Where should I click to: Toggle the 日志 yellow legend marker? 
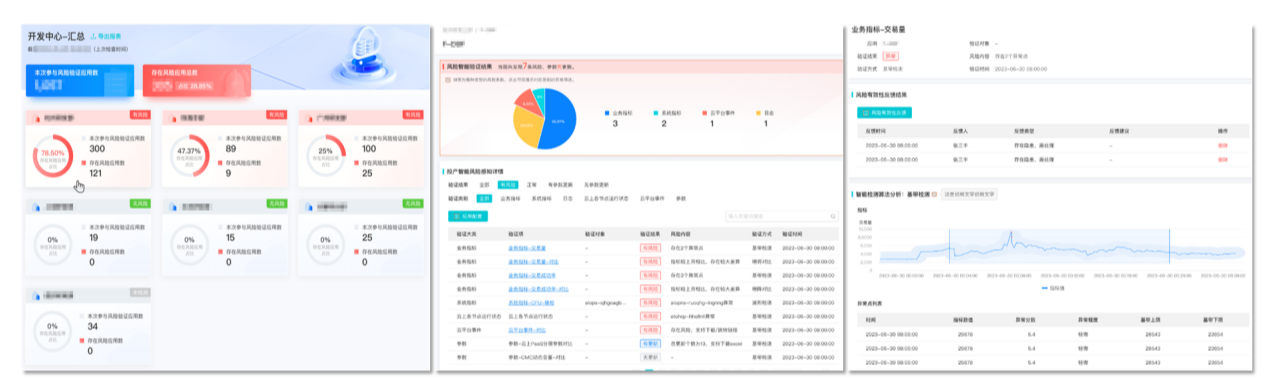pyautogui.click(x=758, y=113)
